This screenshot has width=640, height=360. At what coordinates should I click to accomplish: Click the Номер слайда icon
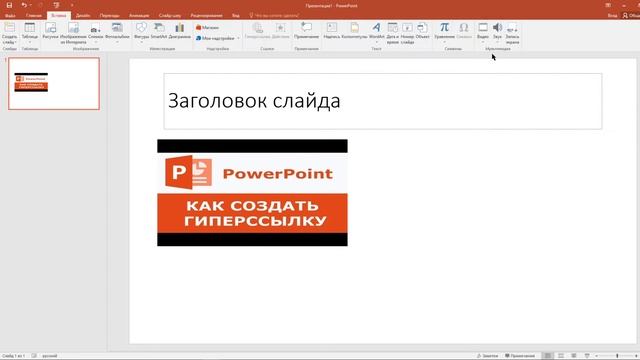pyautogui.click(x=407, y=33)
